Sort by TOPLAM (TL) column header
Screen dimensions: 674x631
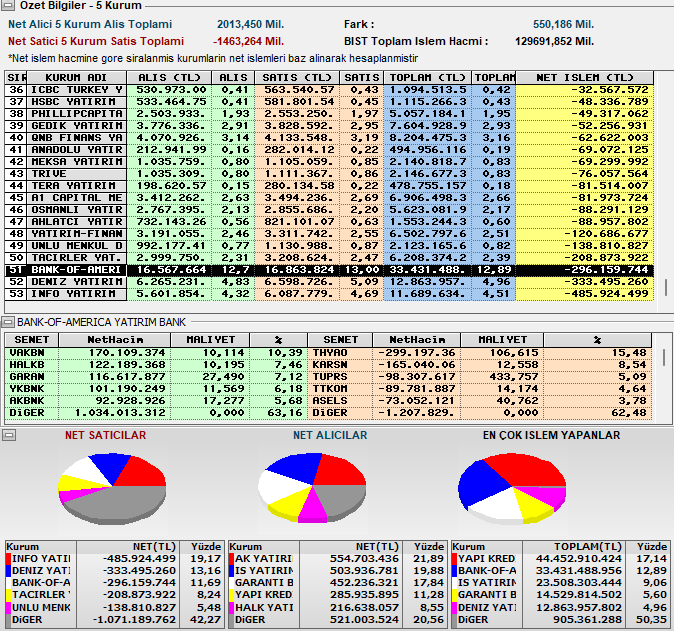point(427,78)
